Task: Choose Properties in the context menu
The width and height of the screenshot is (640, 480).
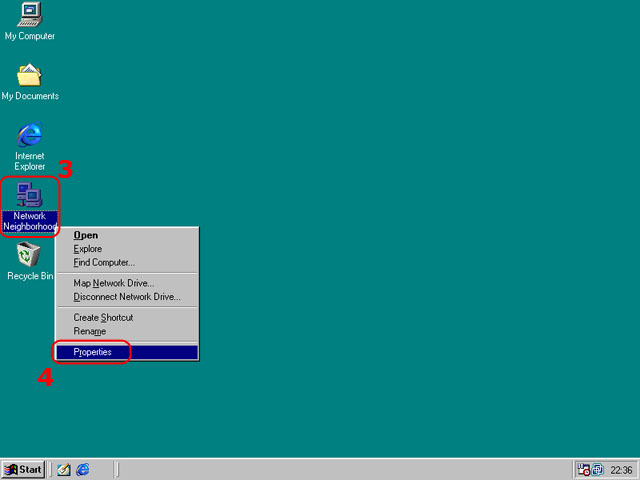Action: (127, 352)
